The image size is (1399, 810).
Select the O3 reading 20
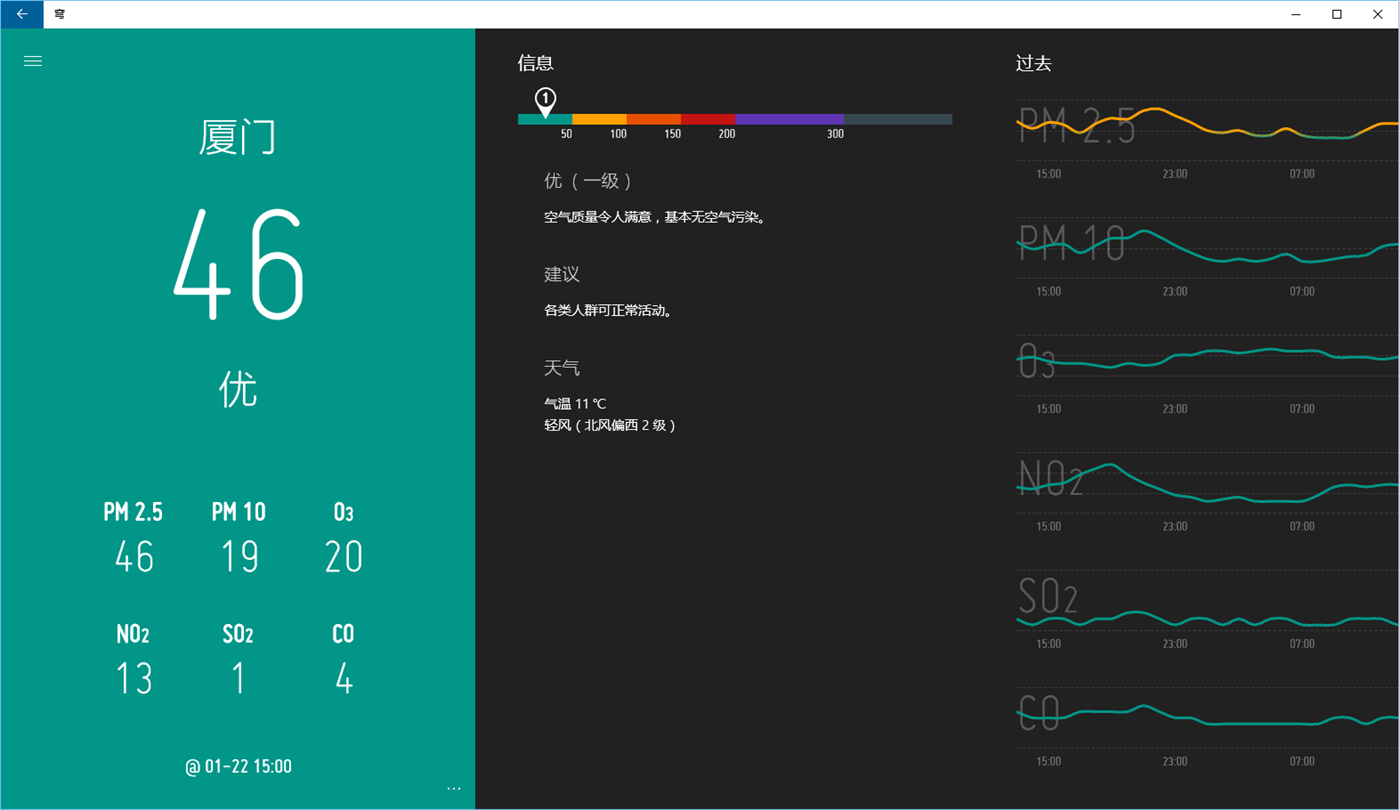pos(344,557)
